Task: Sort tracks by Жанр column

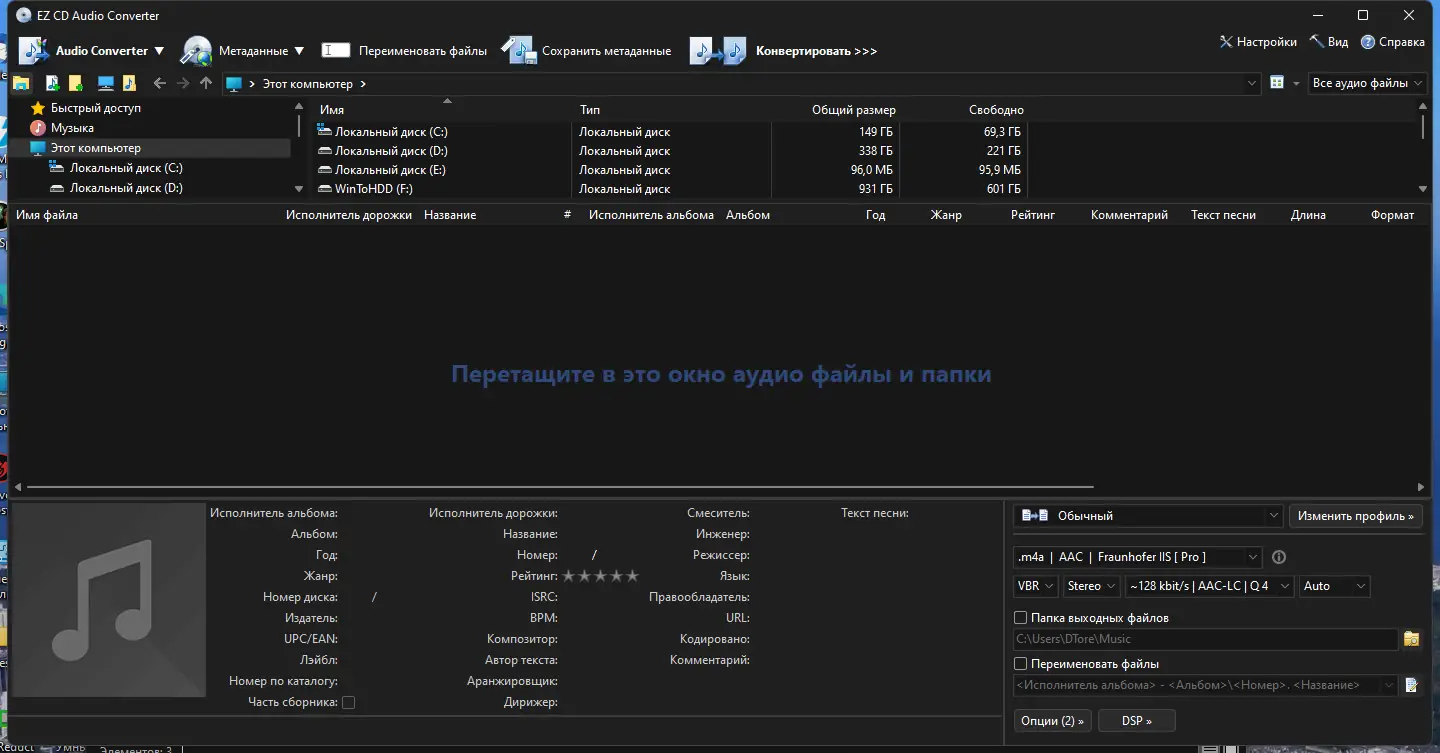Action: coord(946,215)
